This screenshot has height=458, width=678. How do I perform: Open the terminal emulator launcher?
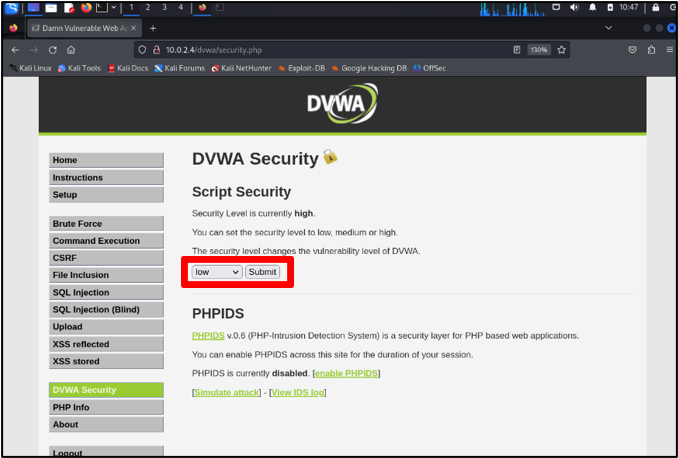pyautogui.click(x=101, y=7)
